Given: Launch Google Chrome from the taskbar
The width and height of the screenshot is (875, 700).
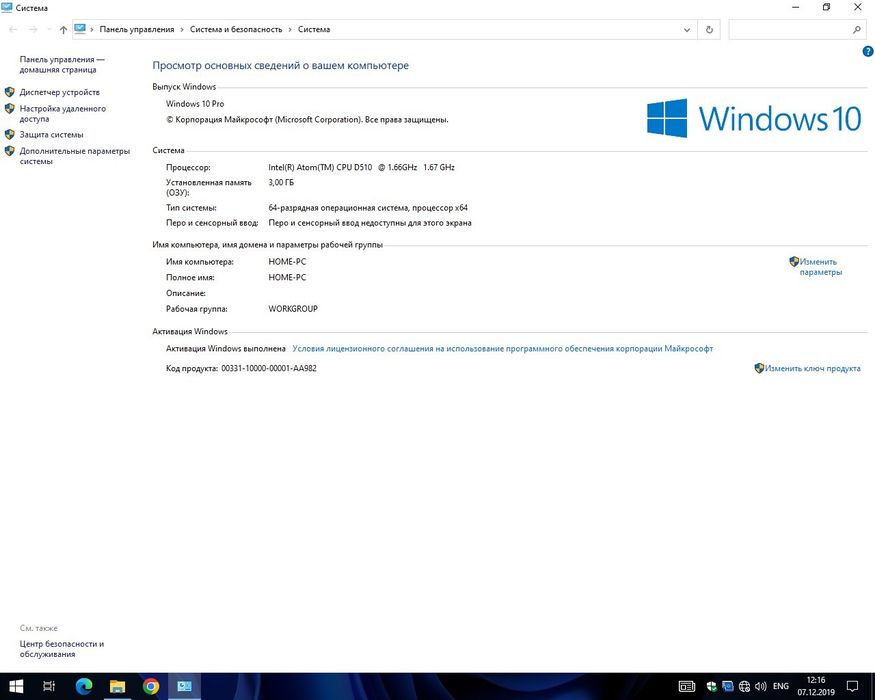Looking at the screenshot, I should click(x=151, y=686).
